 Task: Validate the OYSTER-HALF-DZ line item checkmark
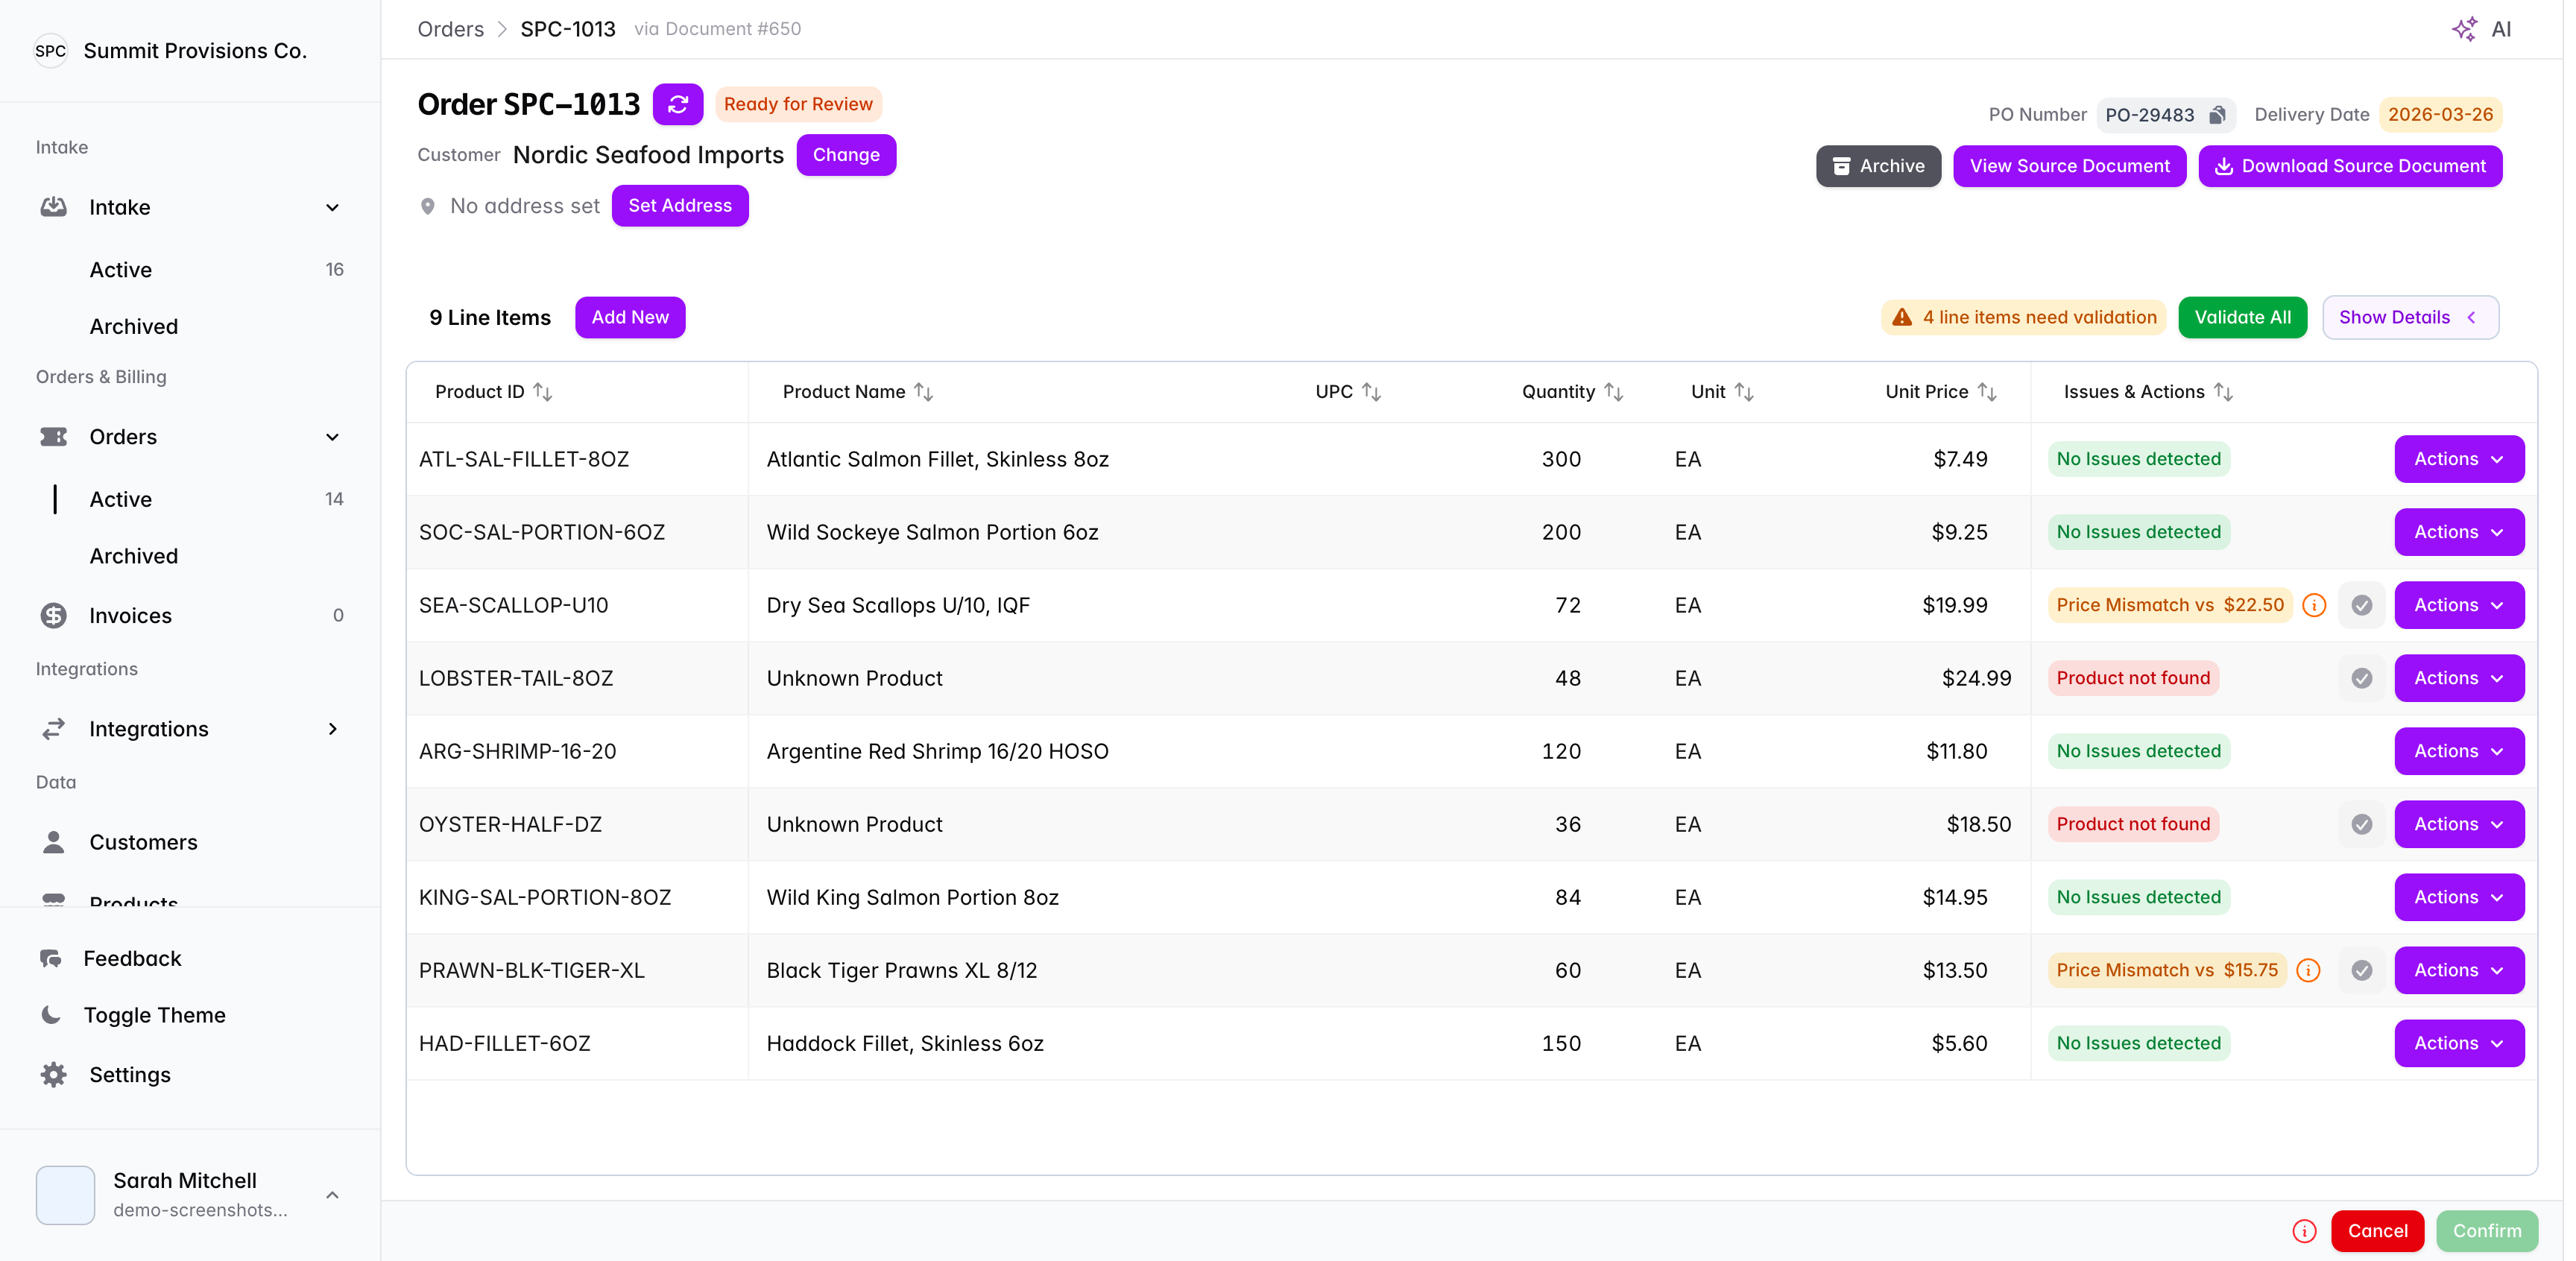2361,824
